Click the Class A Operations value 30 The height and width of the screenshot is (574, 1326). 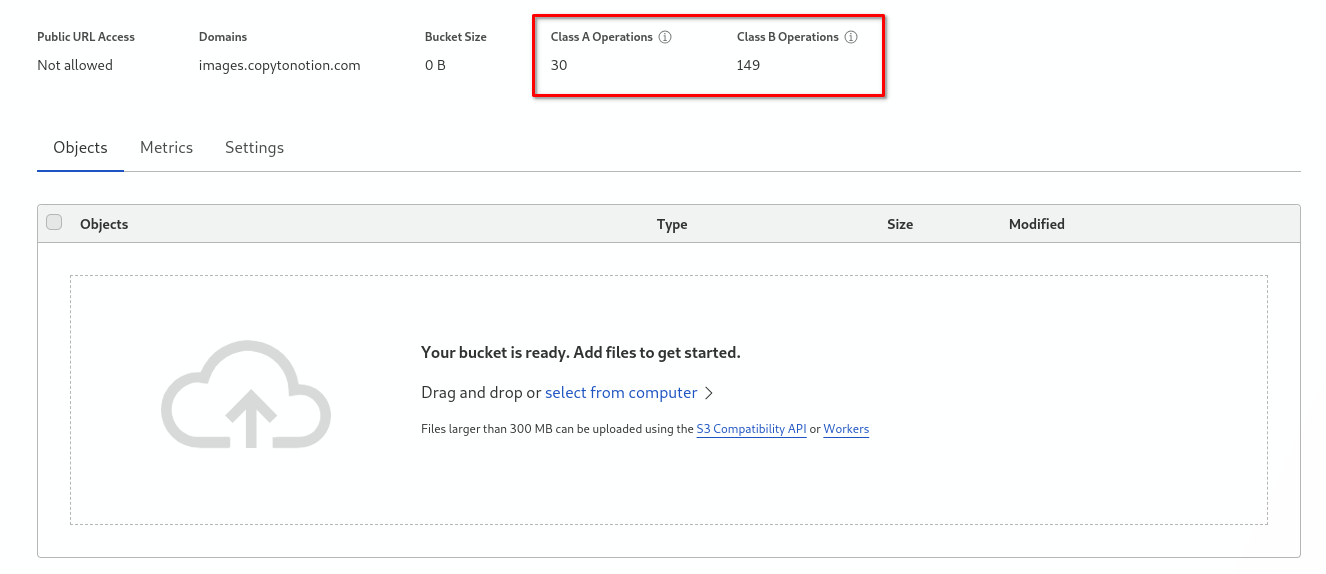click(559, 66)
